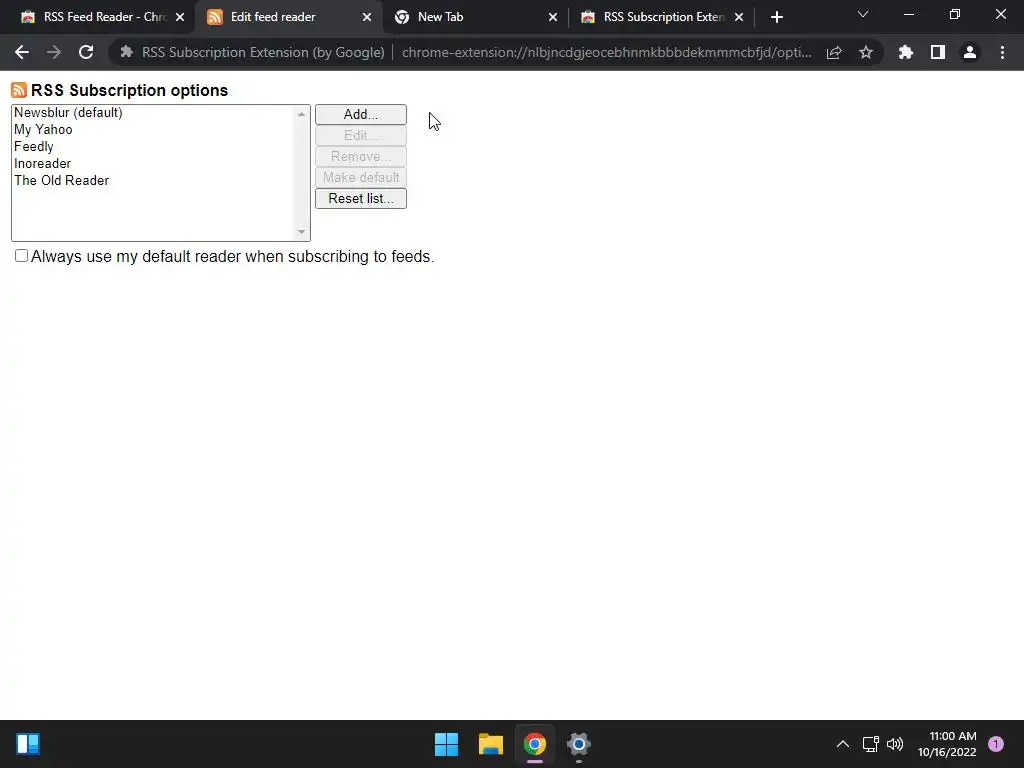Close the RSS Subscription Extension tab
This screenshot has height=768, width=1024.
[739, 17]
